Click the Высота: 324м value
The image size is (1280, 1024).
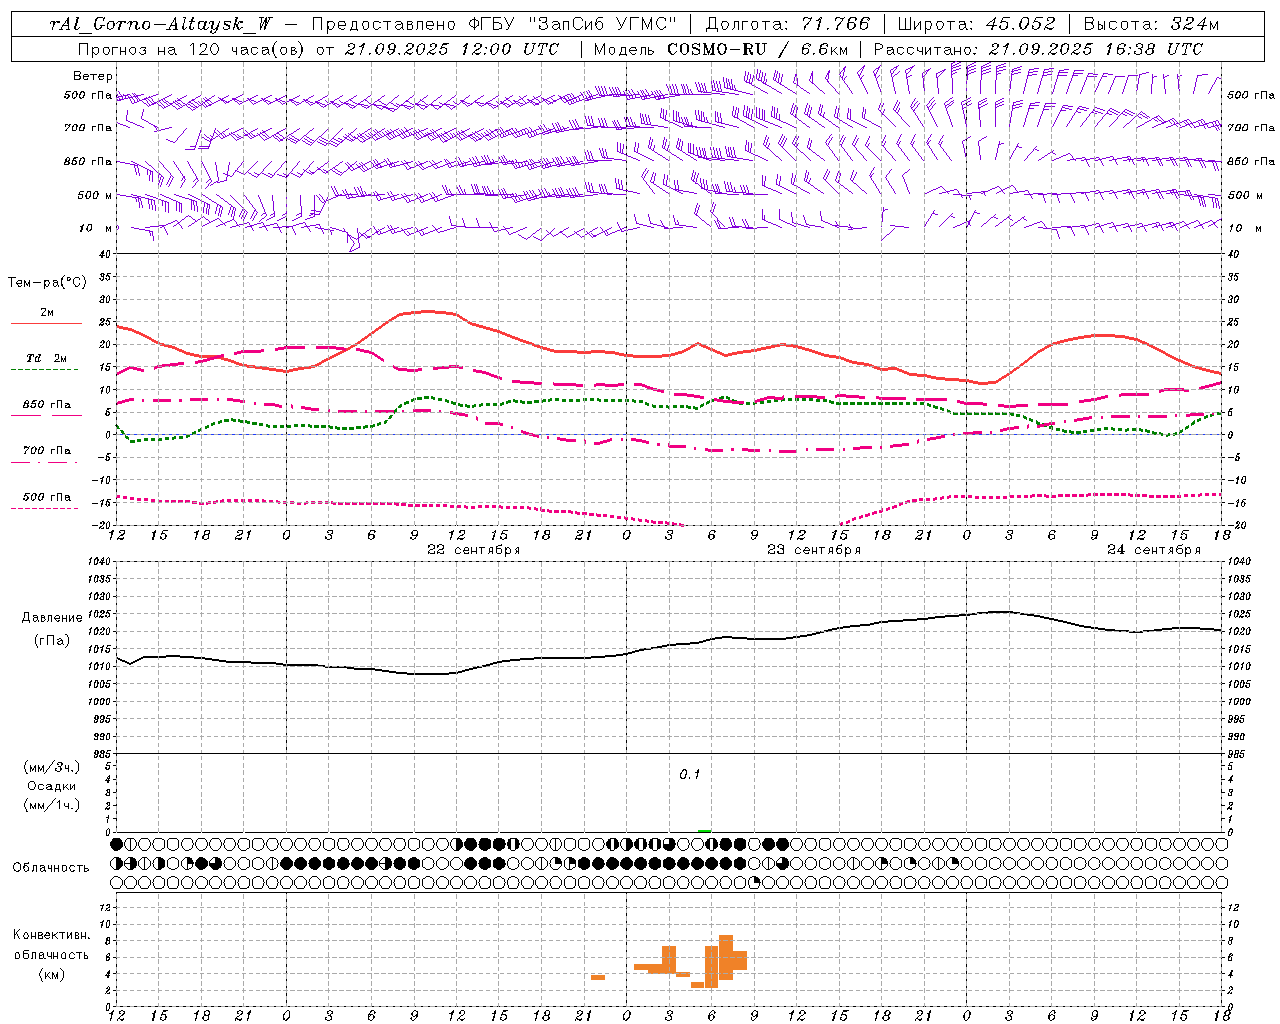[x=1152, y=24]
